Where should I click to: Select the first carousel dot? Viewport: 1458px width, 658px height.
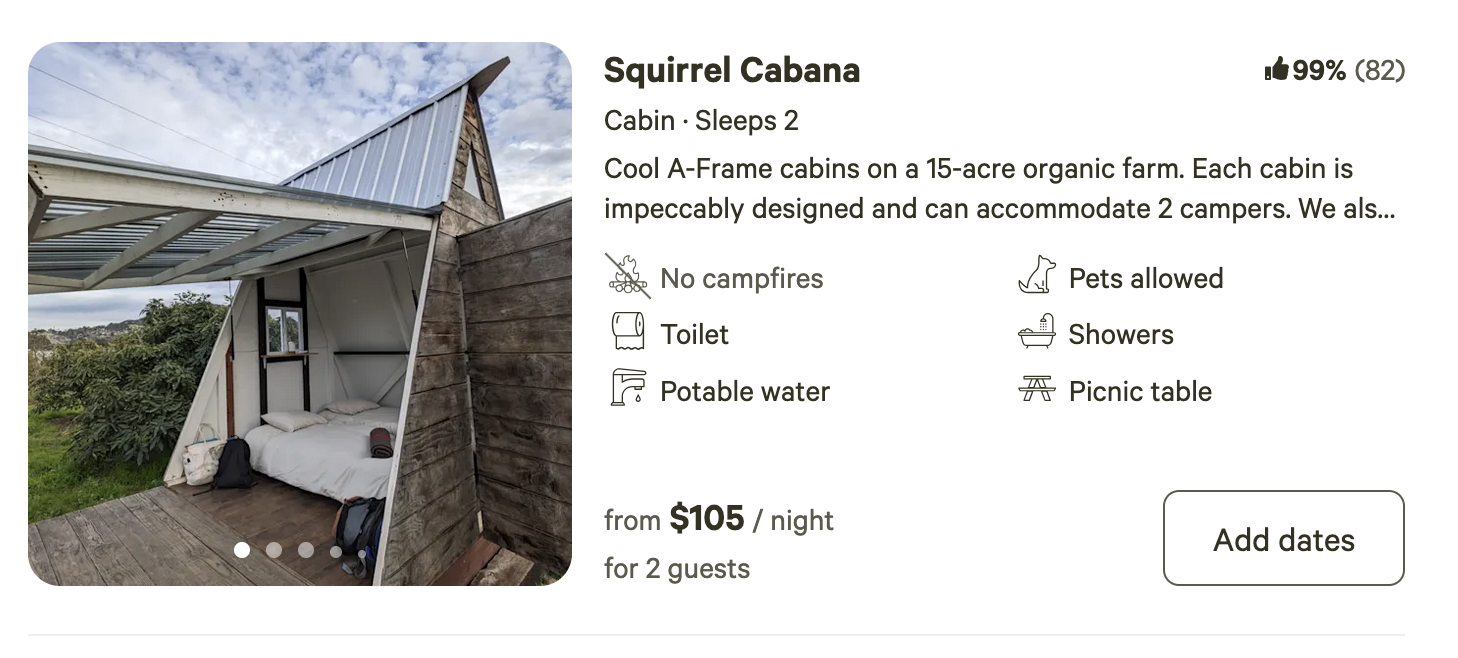coord(242,549)
